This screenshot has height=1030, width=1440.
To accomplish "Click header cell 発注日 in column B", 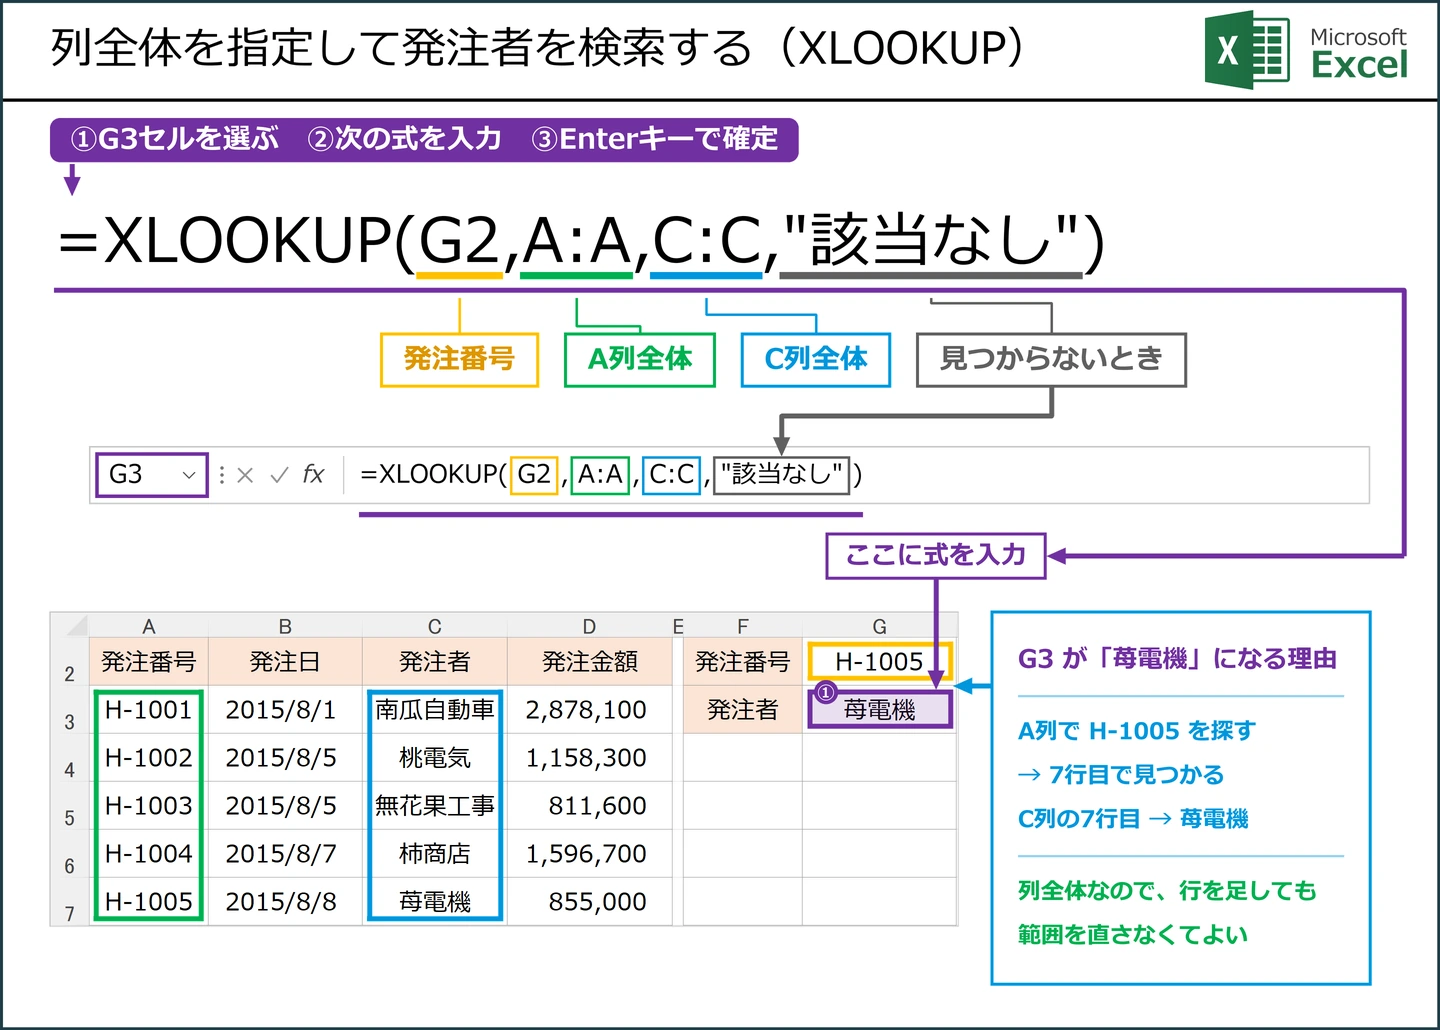I will pos(285,662).
